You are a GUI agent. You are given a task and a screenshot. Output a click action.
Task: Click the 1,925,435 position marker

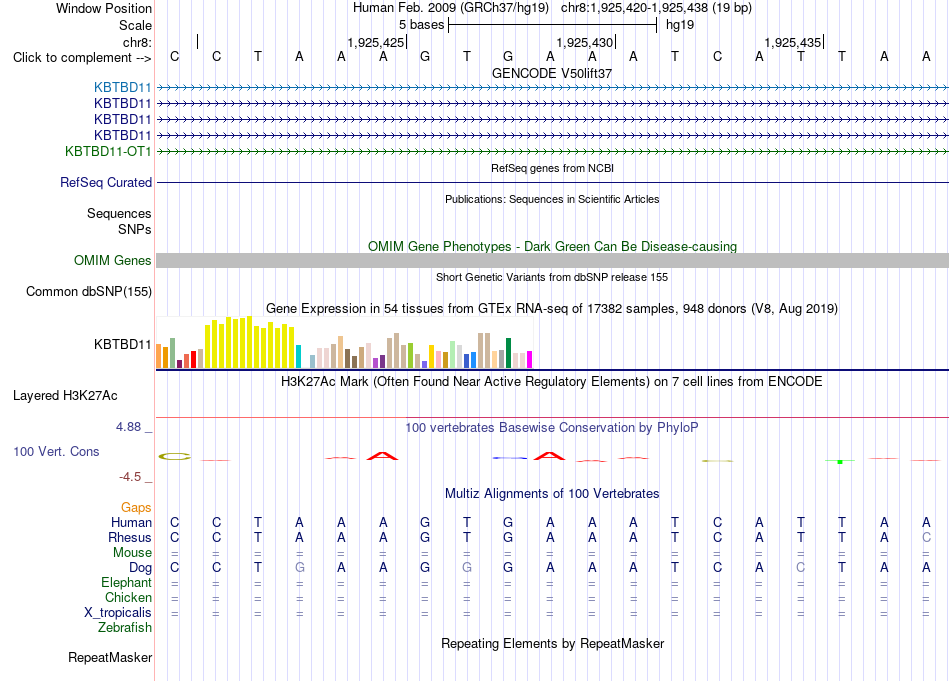[792, 42]
